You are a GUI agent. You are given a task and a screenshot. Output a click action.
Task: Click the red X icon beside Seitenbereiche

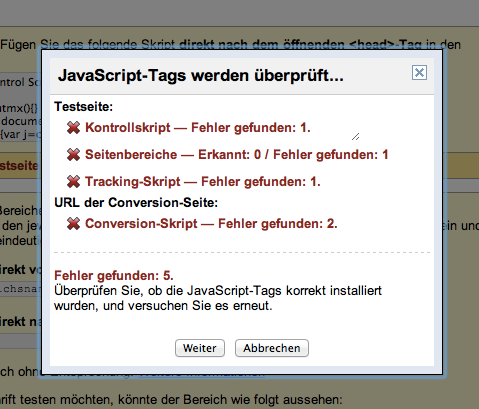coord(73,155)
